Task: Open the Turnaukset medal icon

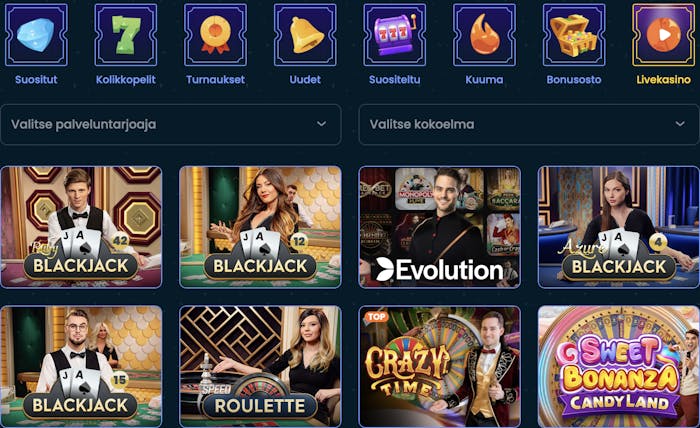Action: 216,35
